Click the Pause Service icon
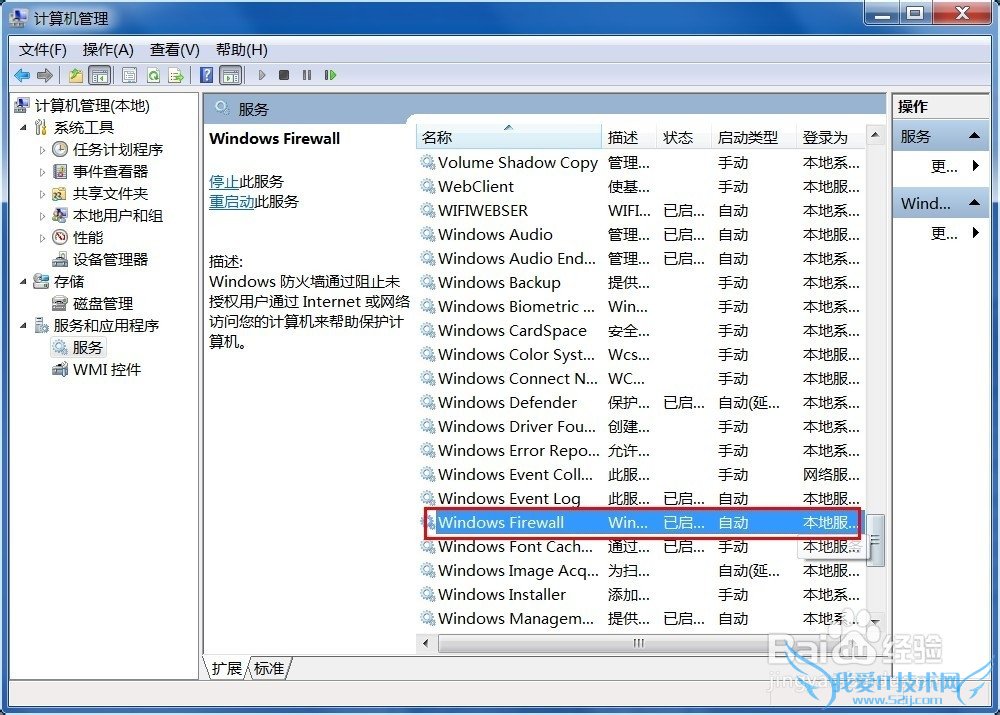The image size is (1000, 715). (x=307, y=75)
